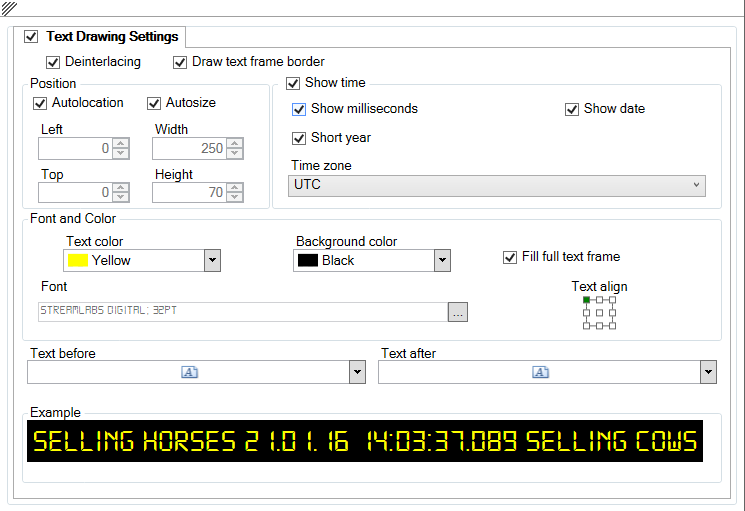Select top-center text align anchor
Image resolution: width=745 pixels, height=511 pixels.
tap(600, 300)
